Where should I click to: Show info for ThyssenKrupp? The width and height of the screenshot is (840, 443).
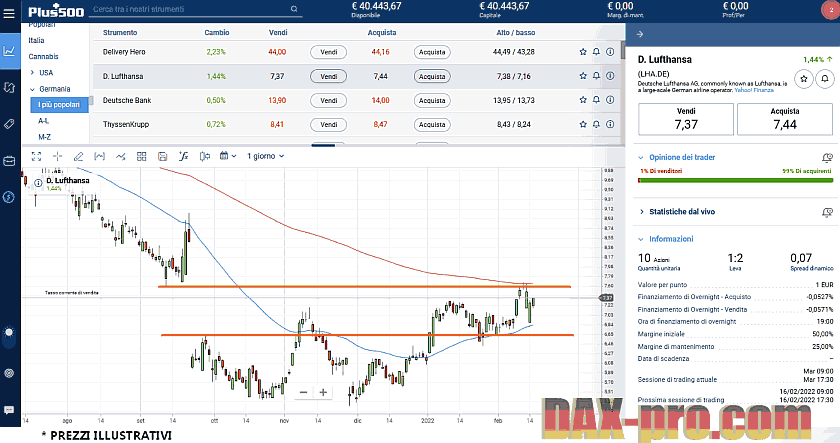[x=610, y=124]
